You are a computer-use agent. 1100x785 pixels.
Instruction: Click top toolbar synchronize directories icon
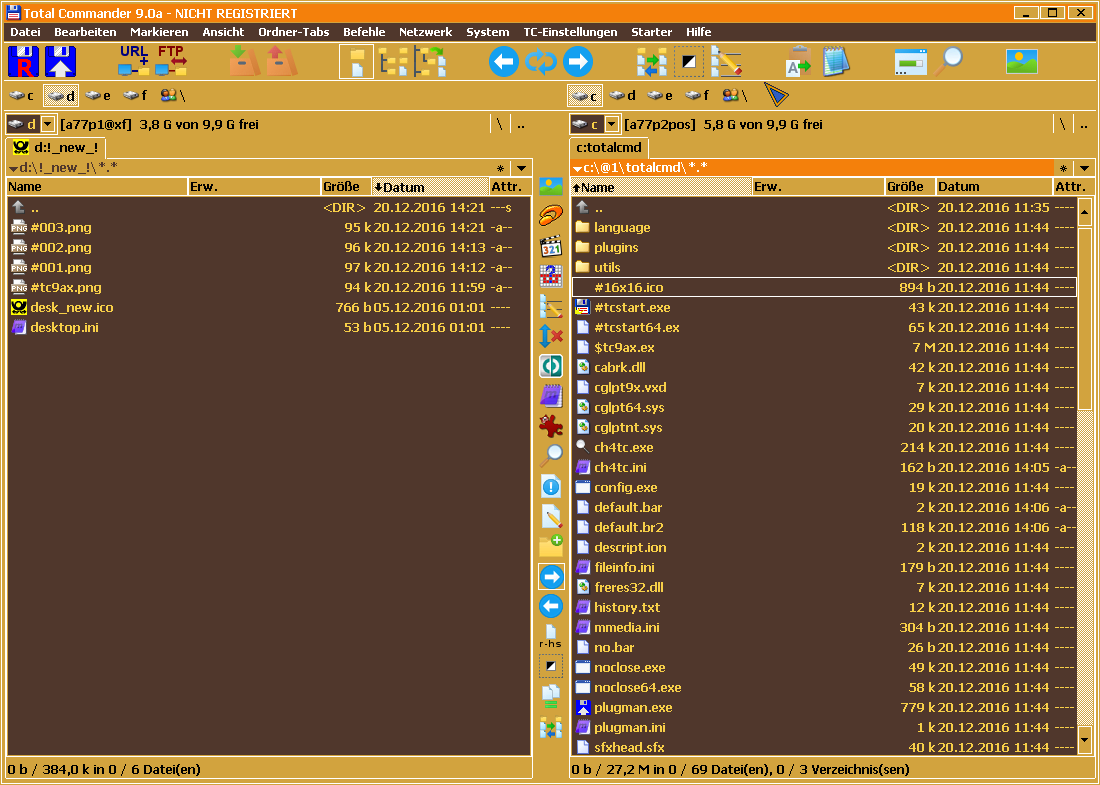652,62
